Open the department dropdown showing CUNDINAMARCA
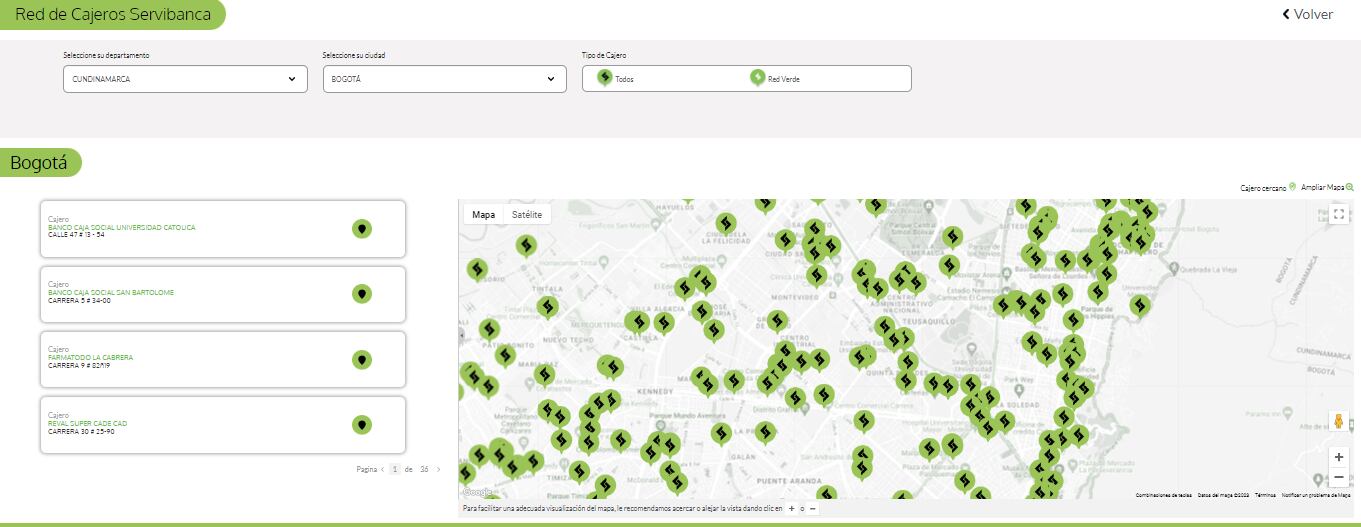1361x527 pixels. click(185, 79)
